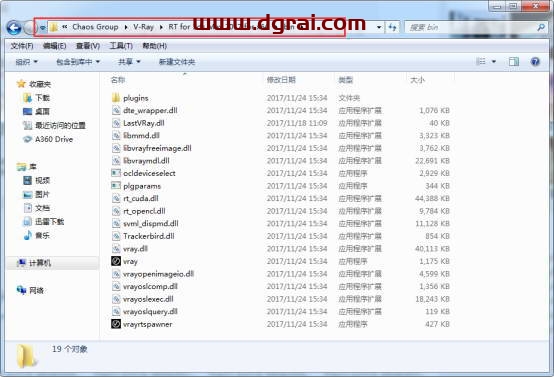Go back using the Back arrow button
This screenshot has height=377, width=554.
(14, 28)
